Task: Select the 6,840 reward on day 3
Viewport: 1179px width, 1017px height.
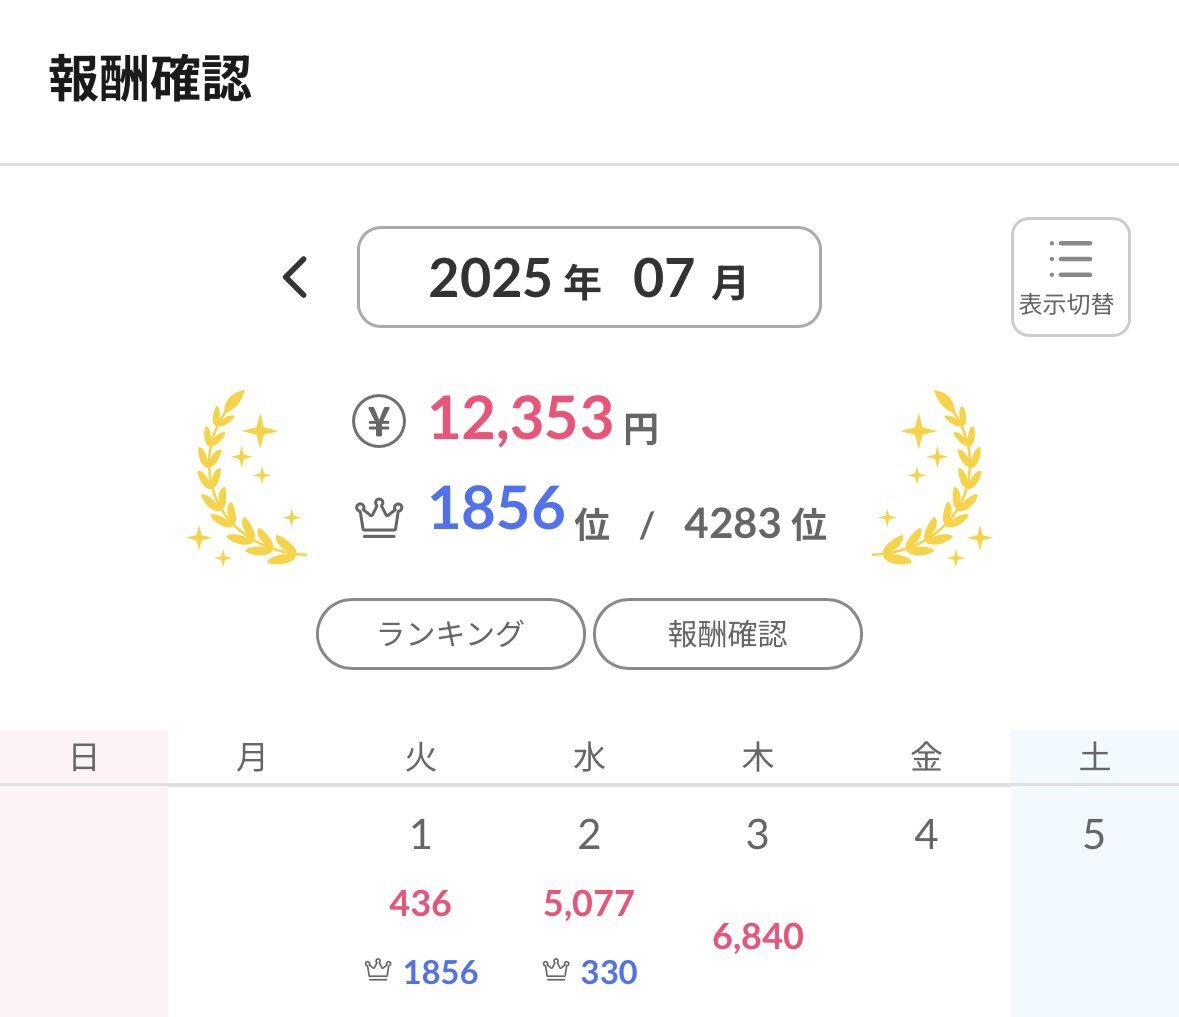Action: [758, 937]
